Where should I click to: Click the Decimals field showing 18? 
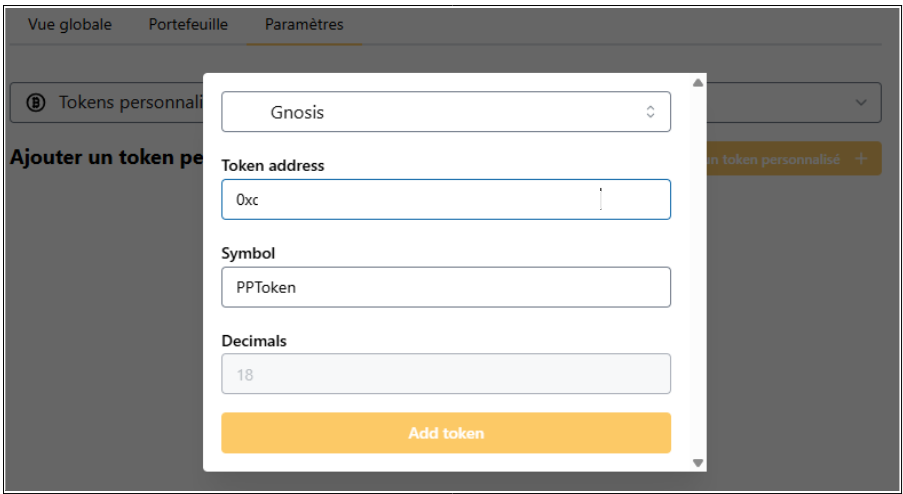pyautogui.click(x=445, y=374)
